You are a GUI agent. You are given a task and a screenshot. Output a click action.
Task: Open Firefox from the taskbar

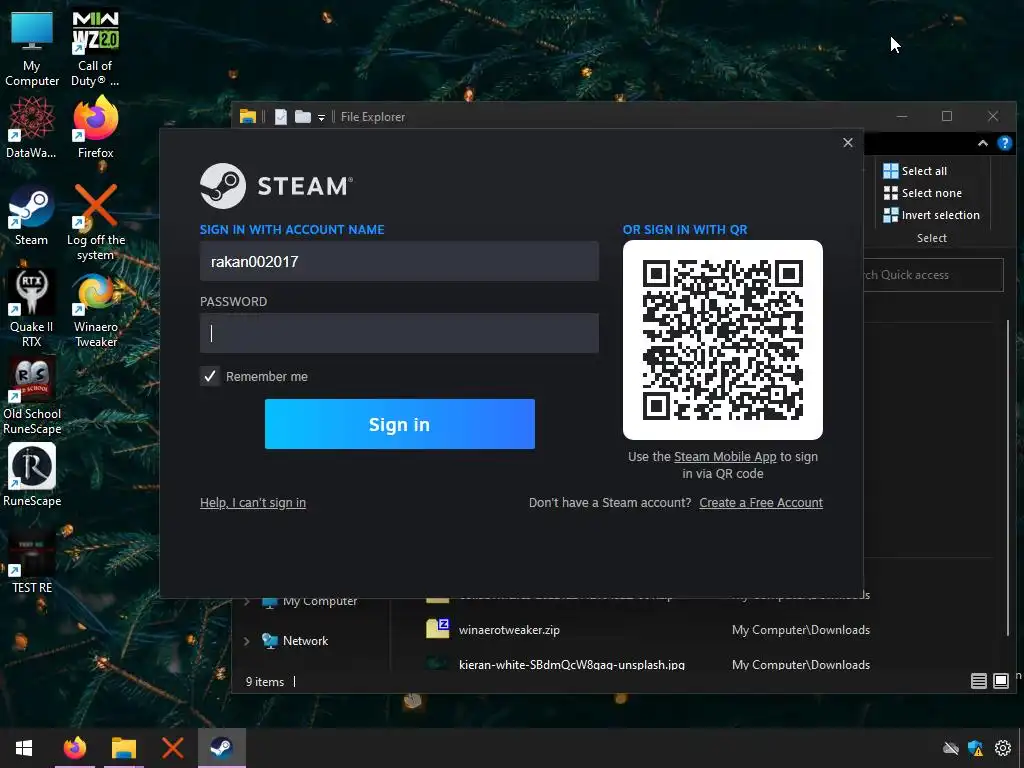(x=74, y=748)
